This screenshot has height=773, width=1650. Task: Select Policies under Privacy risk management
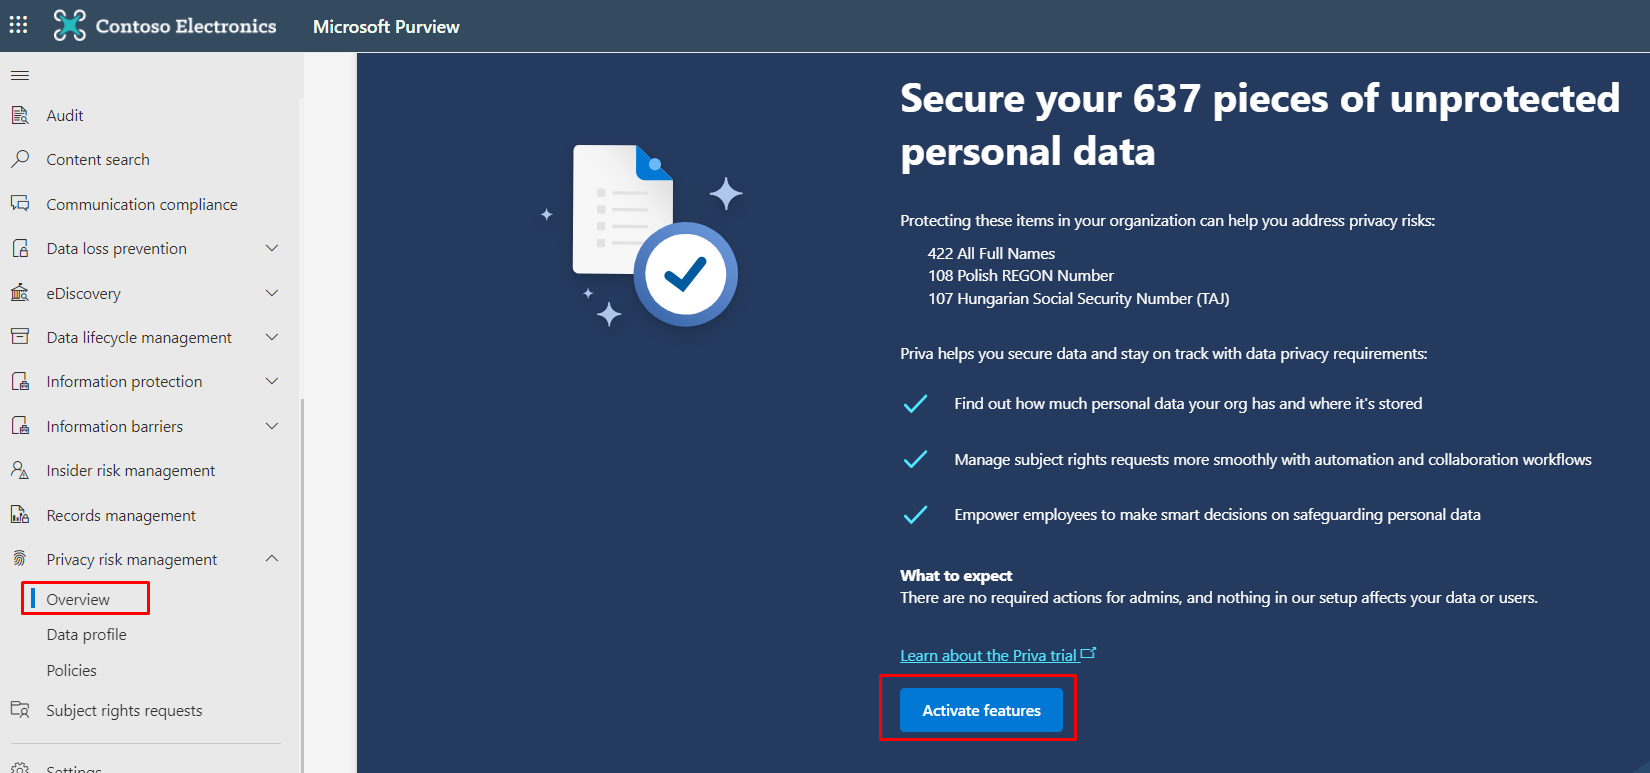coord(72,670)
